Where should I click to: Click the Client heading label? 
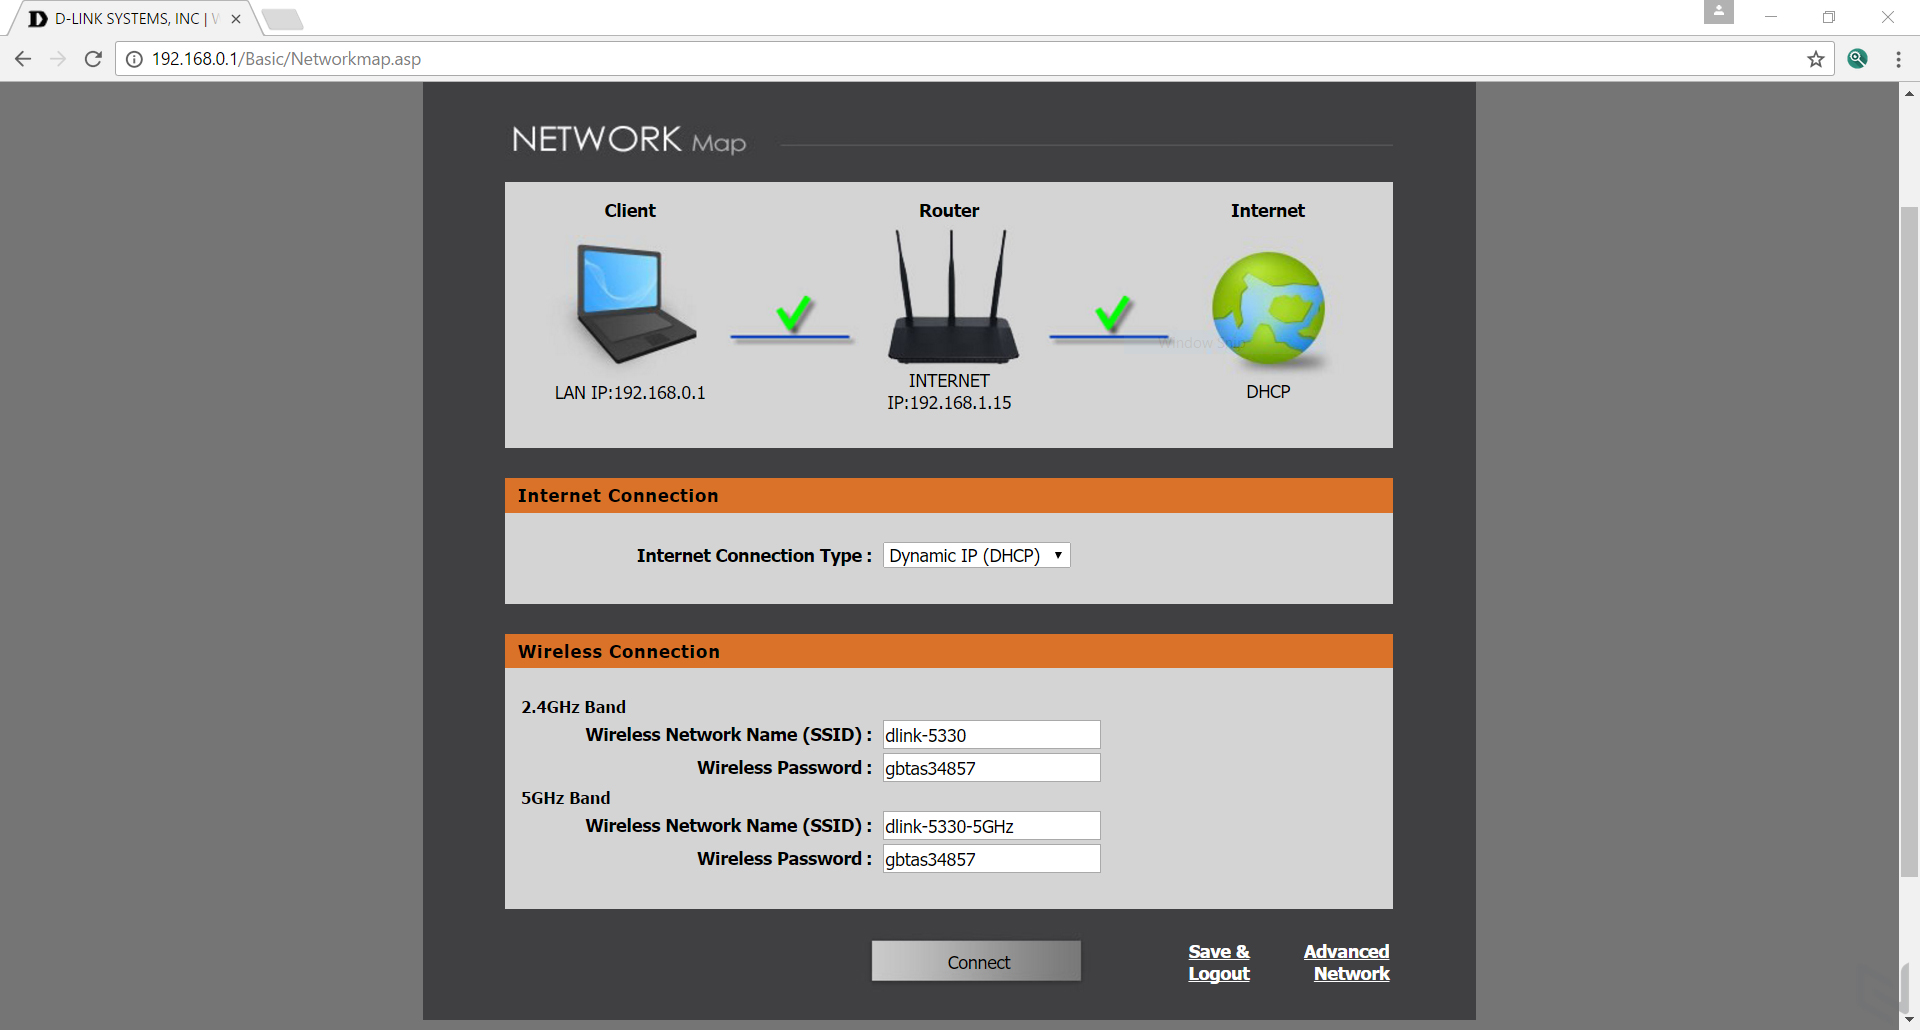(630, 211)
